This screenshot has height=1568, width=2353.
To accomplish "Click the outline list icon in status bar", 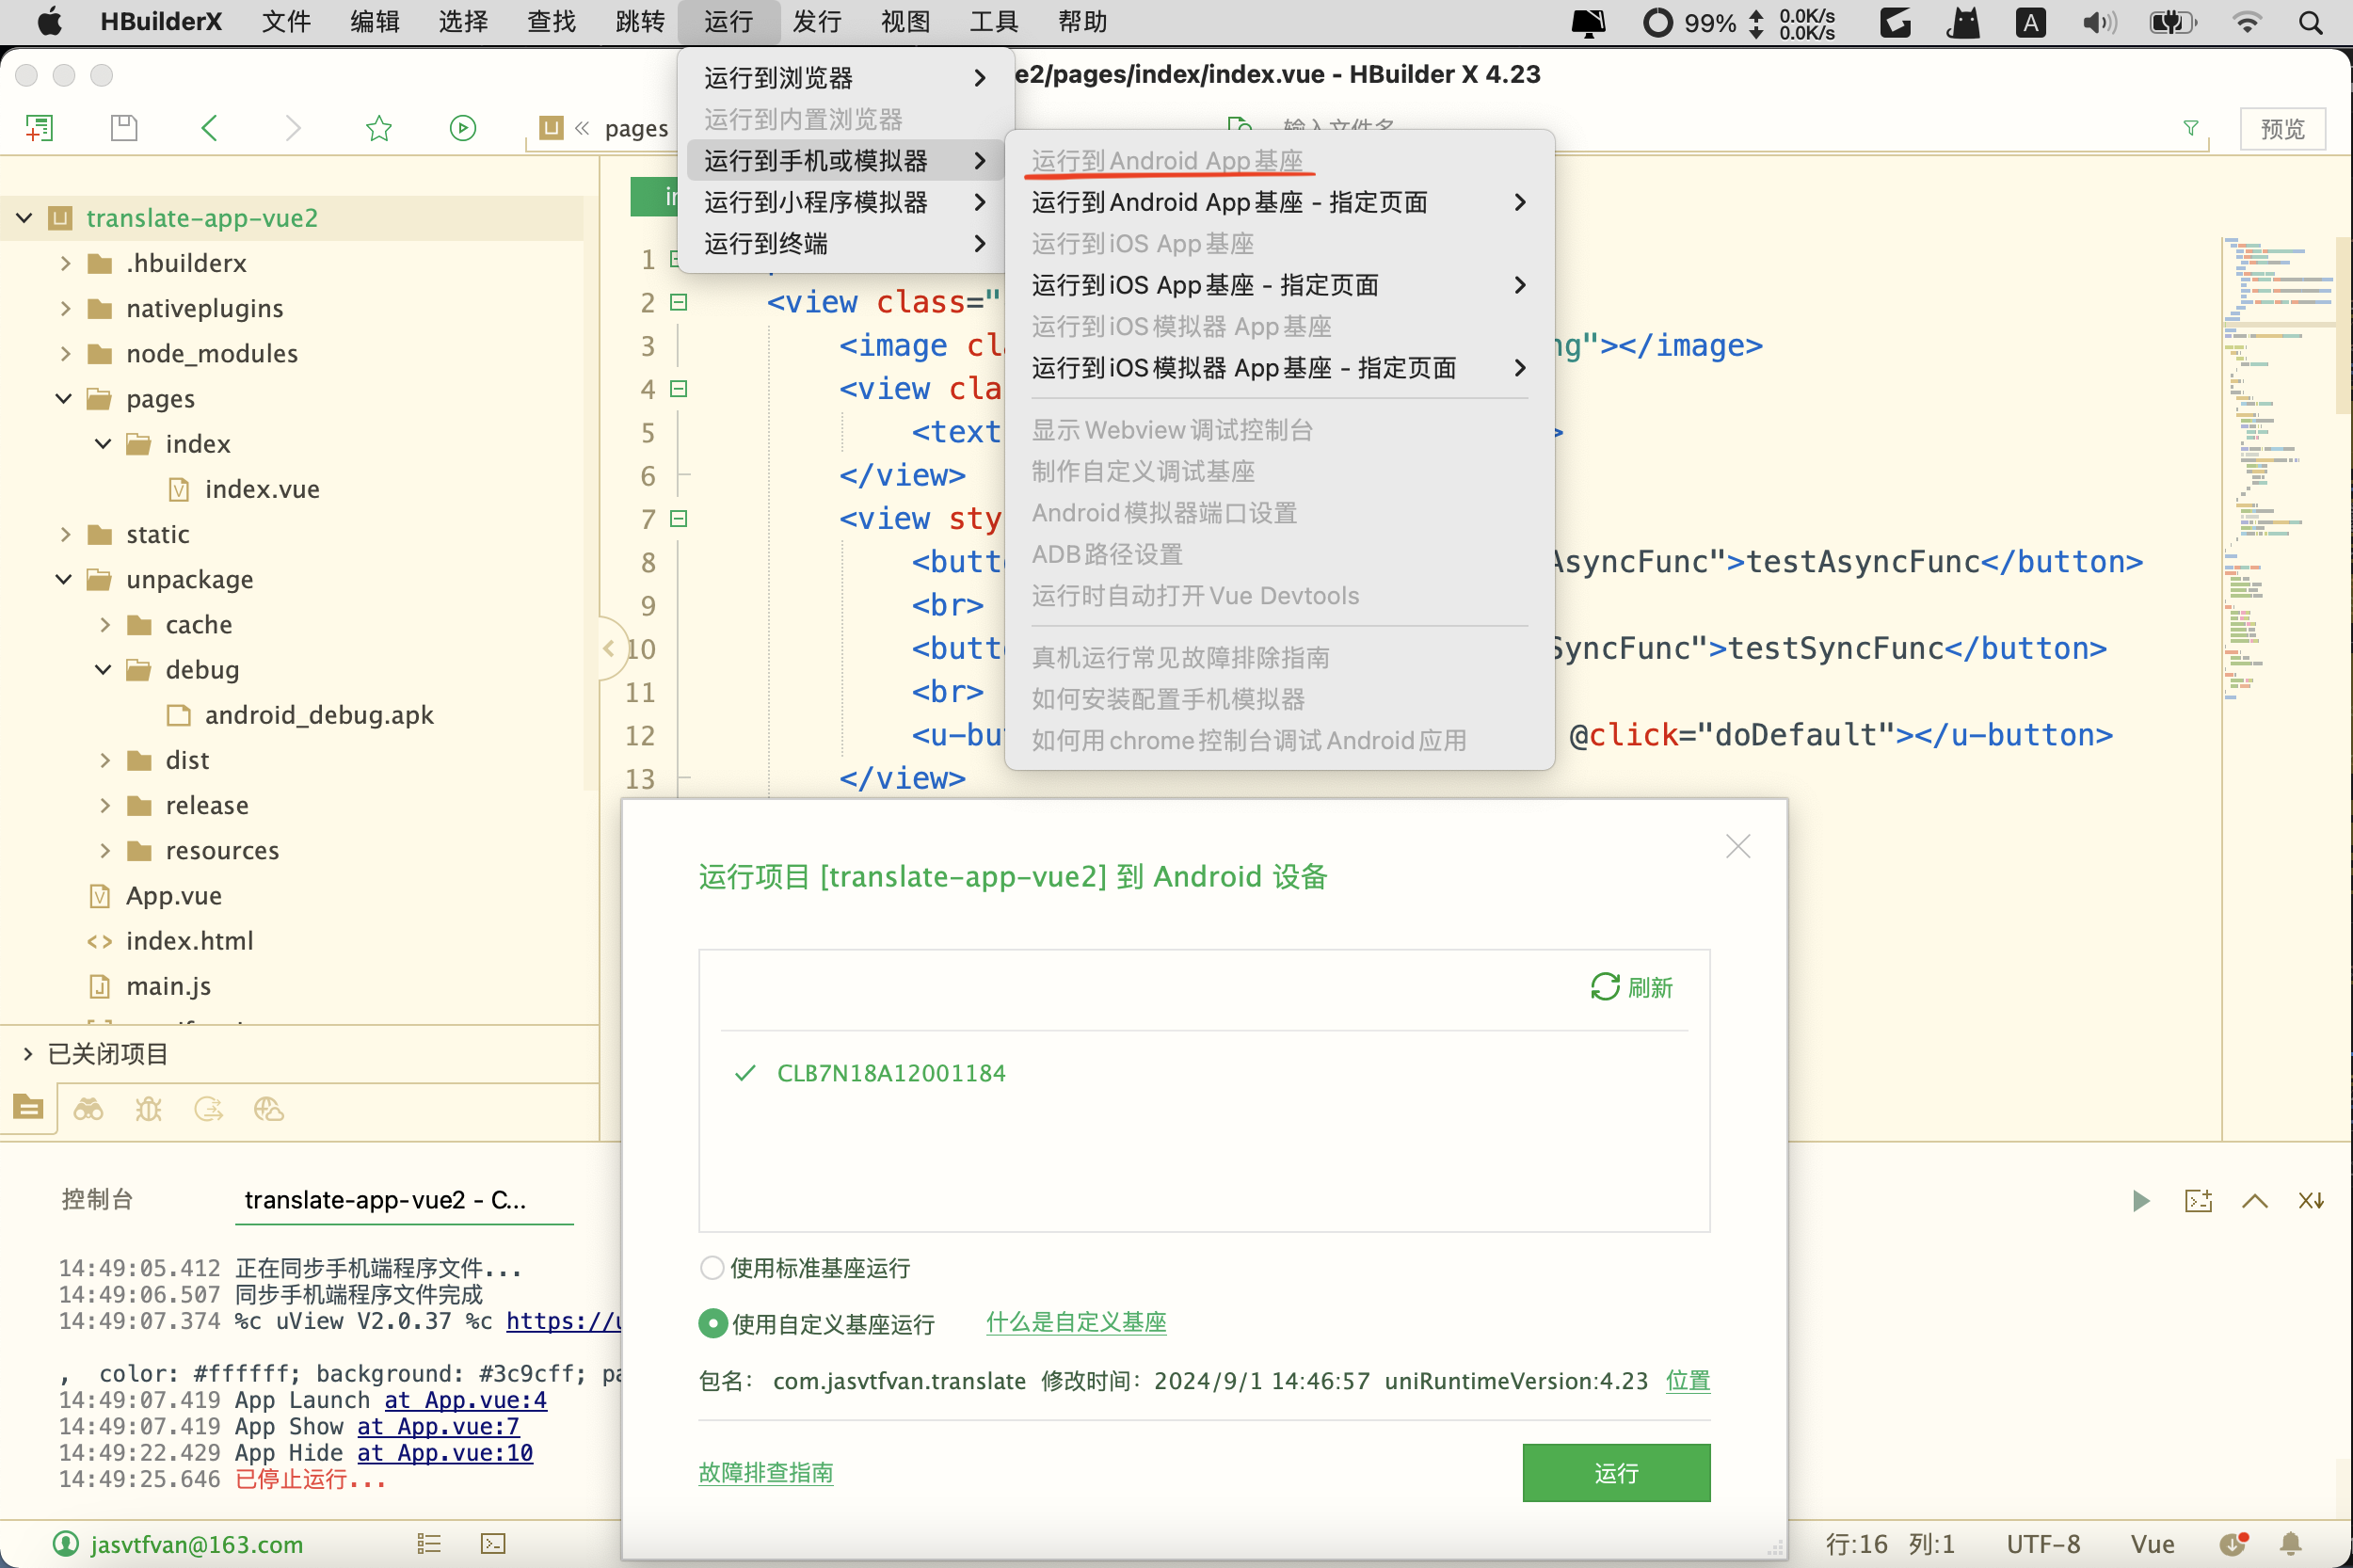I will [429, 1544].
